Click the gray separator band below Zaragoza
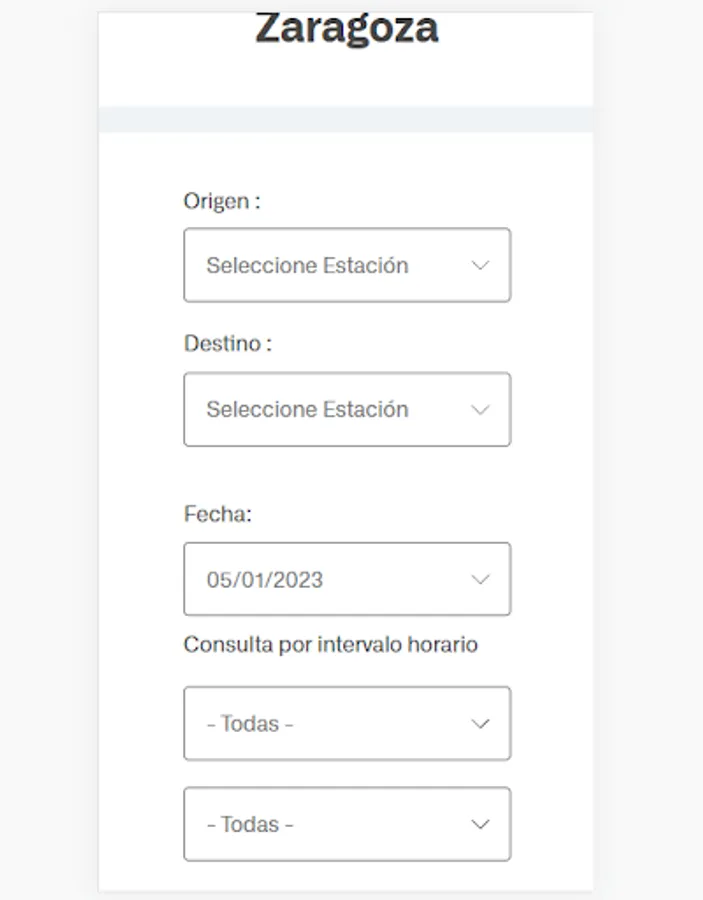 (346, 119)
